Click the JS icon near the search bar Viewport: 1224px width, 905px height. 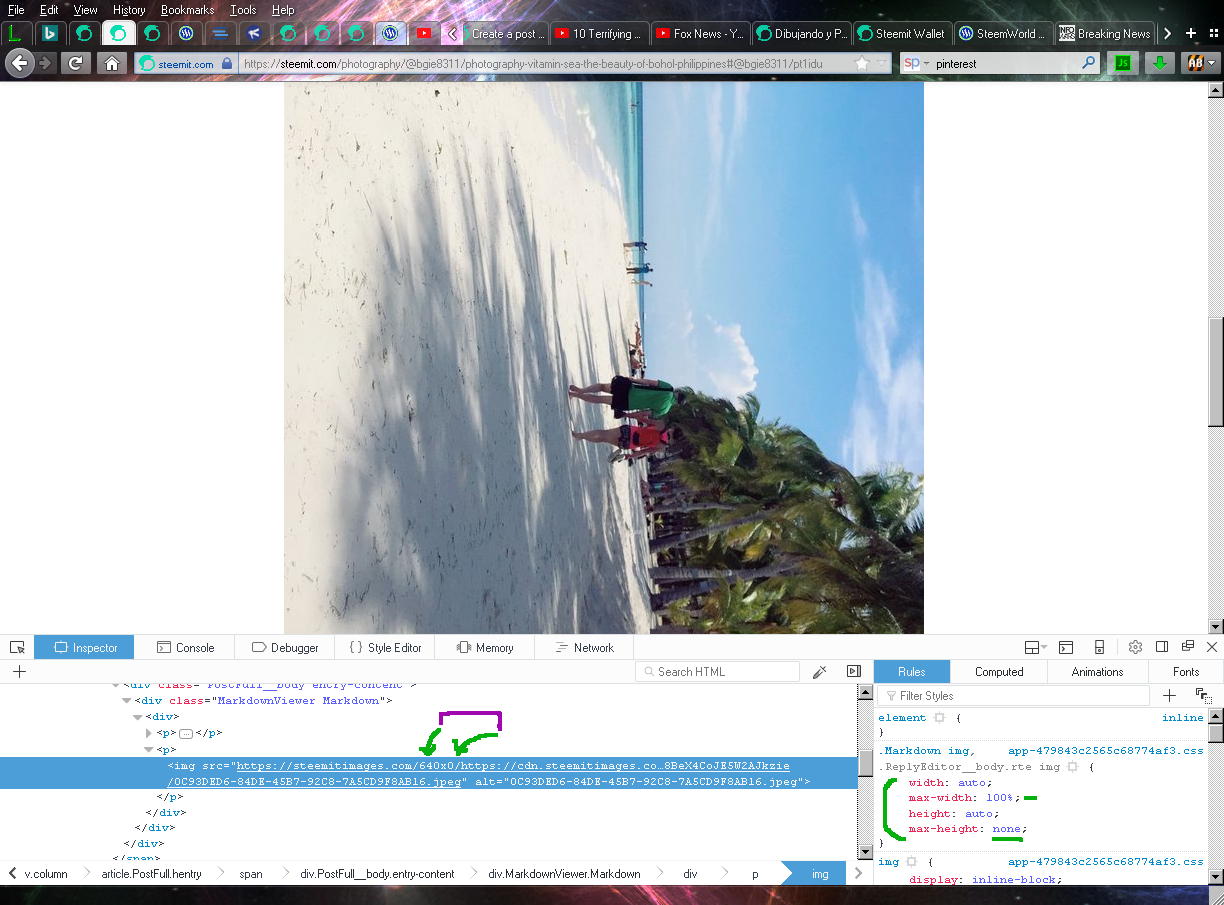1122,62
